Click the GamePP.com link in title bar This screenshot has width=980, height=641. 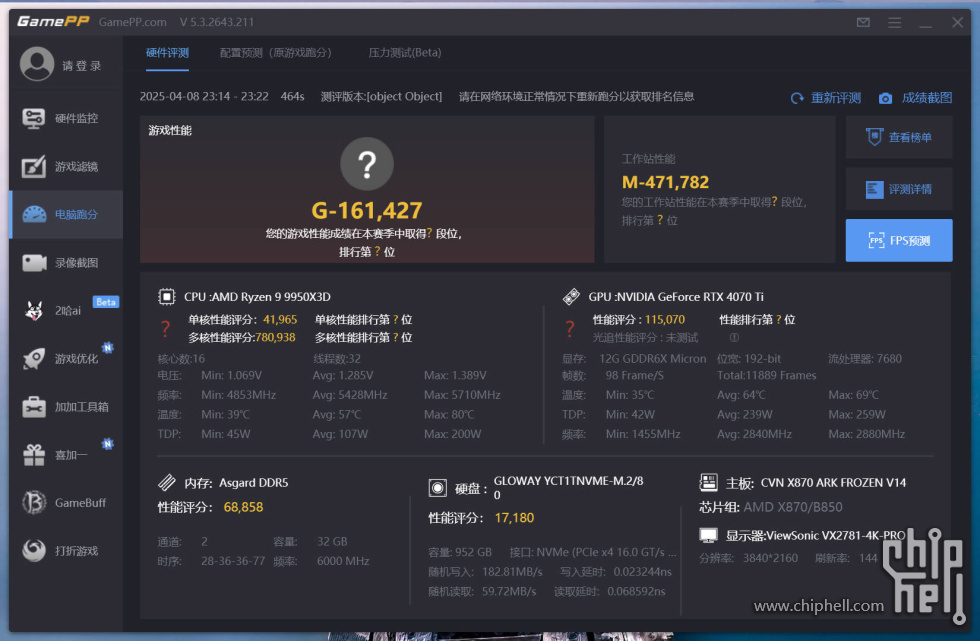coord(132,22)
